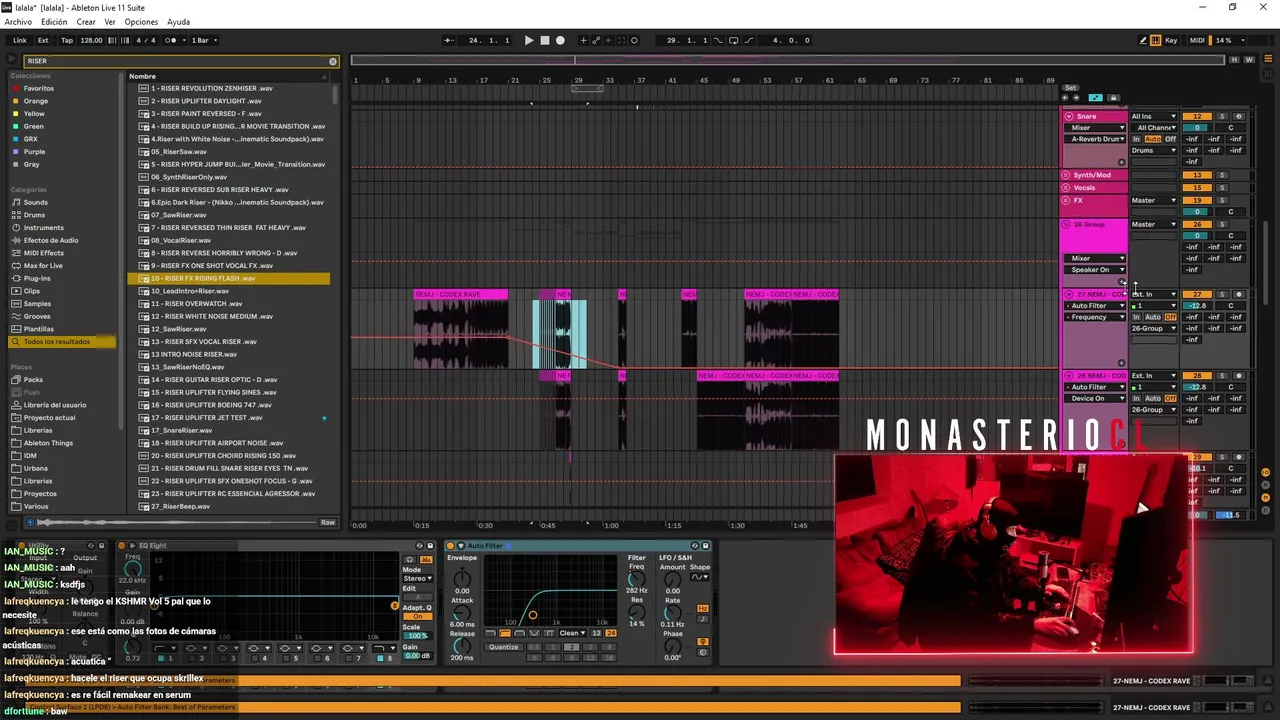Toggle the EQ Eight device activator

(121, 546)
